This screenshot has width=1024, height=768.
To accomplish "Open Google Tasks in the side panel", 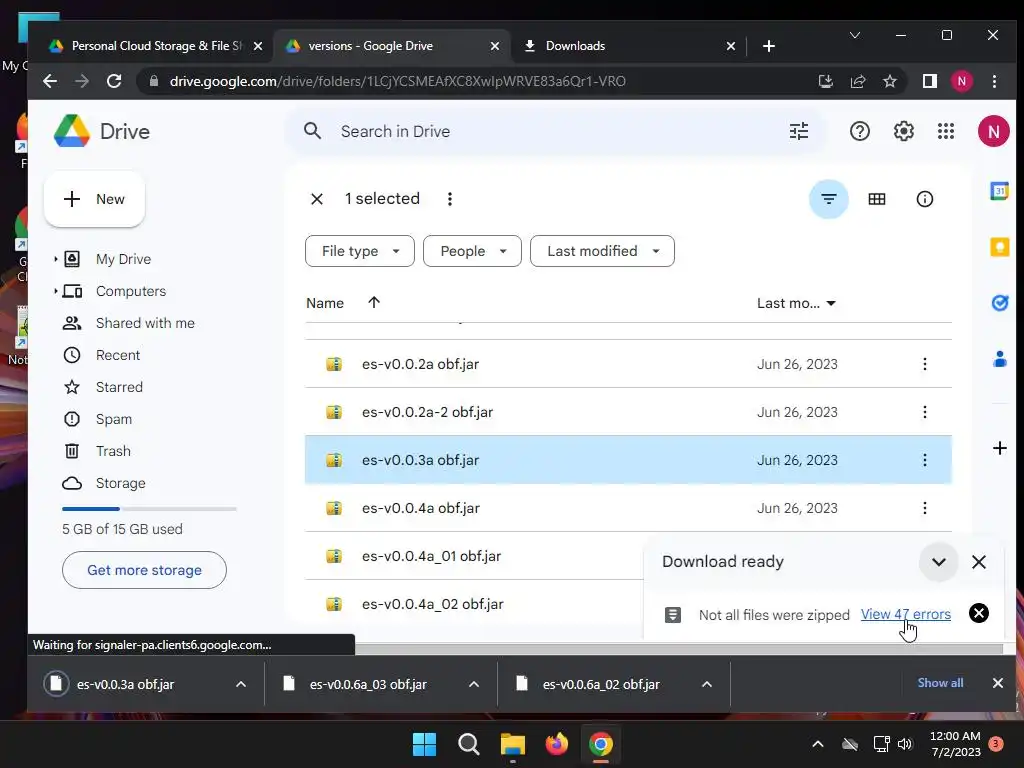I will pos(999,303).
